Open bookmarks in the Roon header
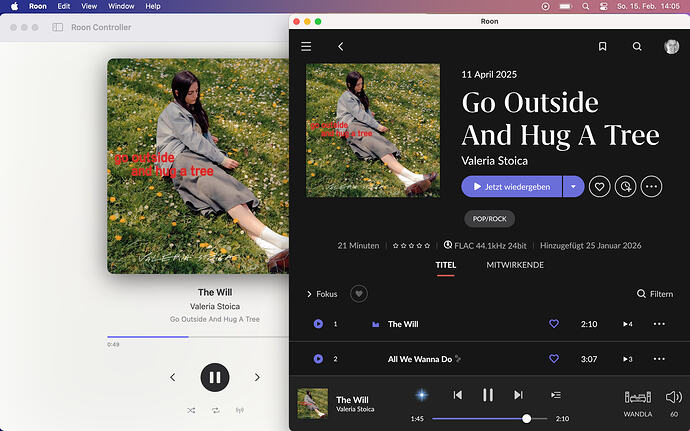The image size is (690, 431). [x=602, y=46]
